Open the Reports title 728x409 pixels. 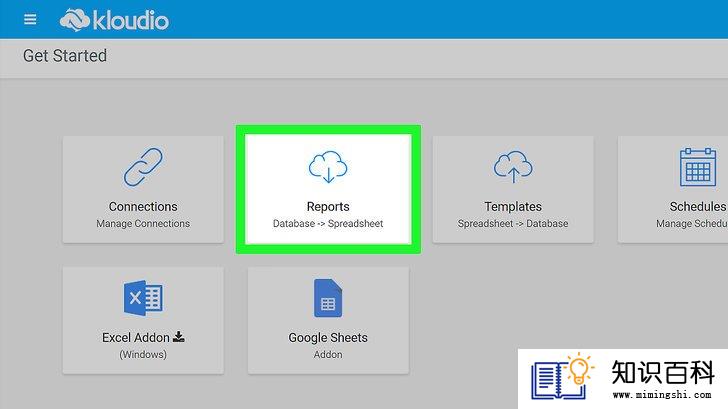click(328, 207)
